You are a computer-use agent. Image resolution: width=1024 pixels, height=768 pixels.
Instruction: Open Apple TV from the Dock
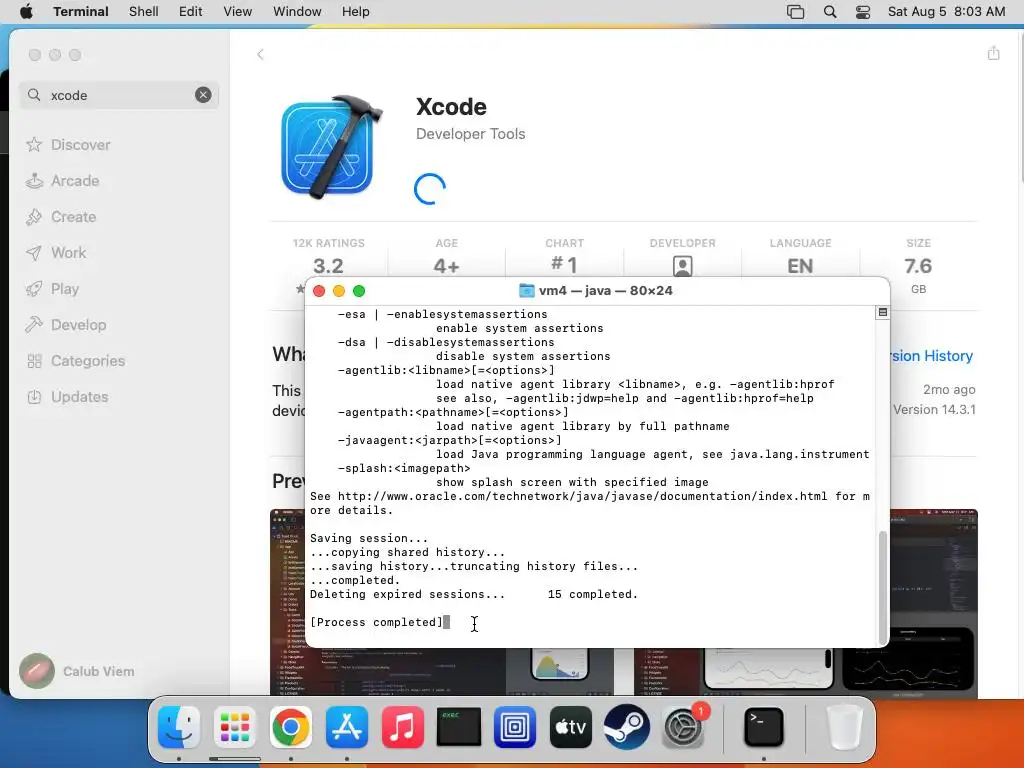click(x=571, y=727)
